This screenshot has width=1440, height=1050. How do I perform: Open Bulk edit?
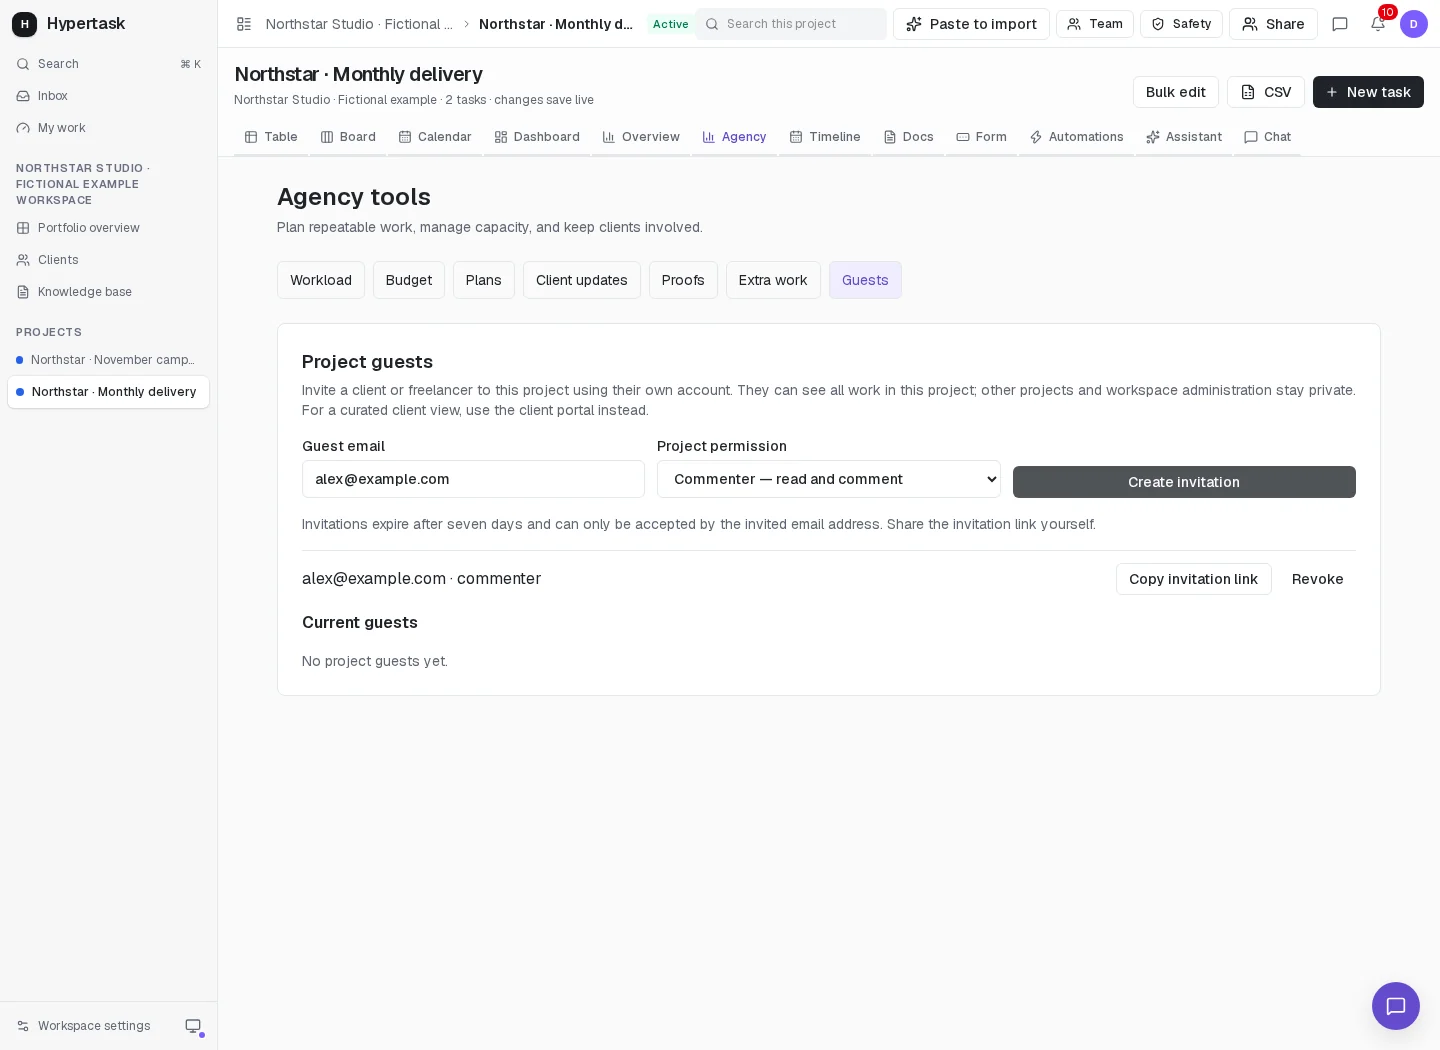[1176, 92]
